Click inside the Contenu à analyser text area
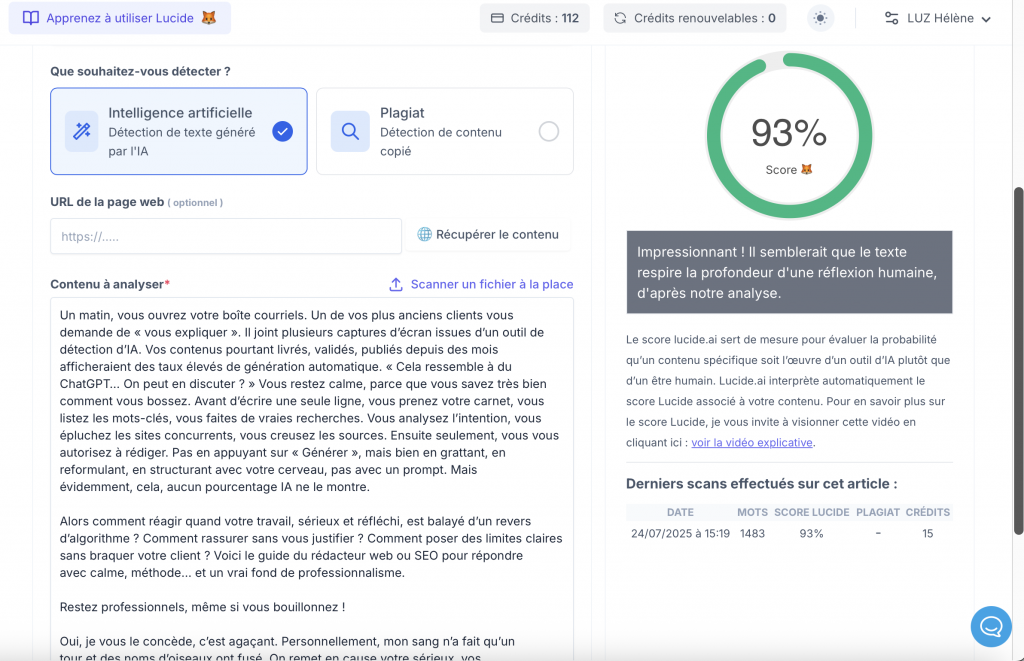1024x661 pixels. [312, 479]
